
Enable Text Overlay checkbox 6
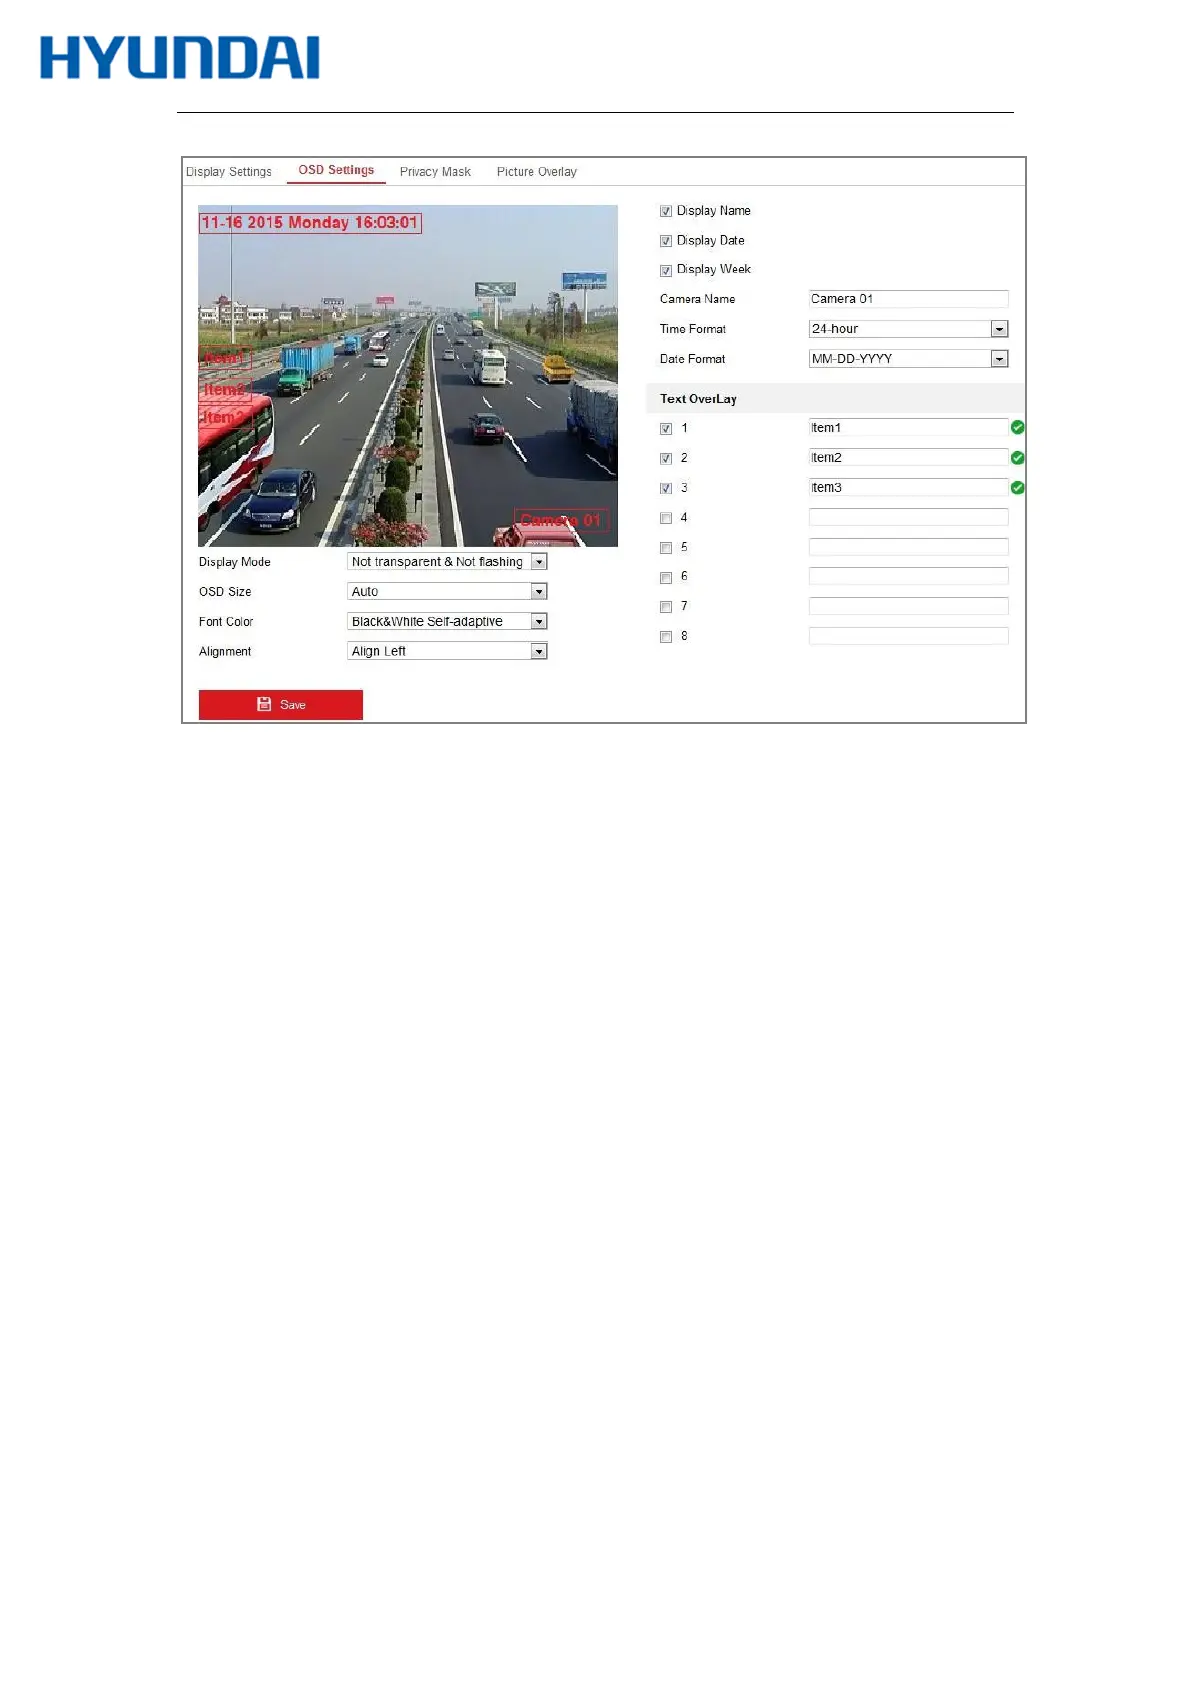coord(665,577)
